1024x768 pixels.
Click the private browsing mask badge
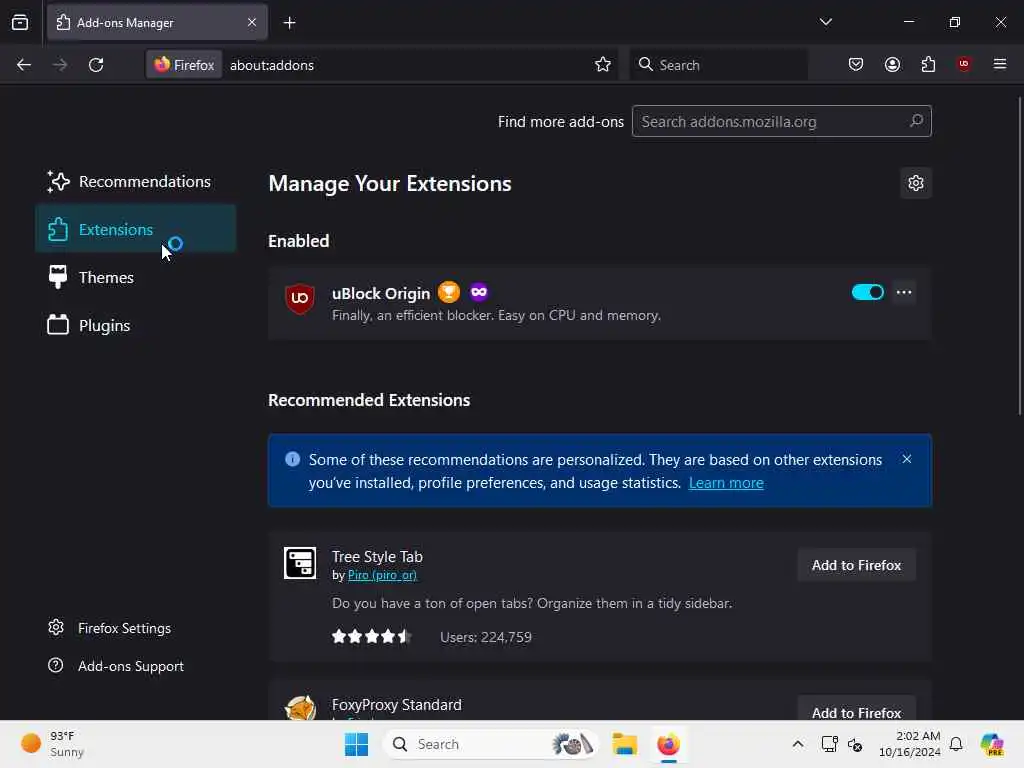click(479, 292)
